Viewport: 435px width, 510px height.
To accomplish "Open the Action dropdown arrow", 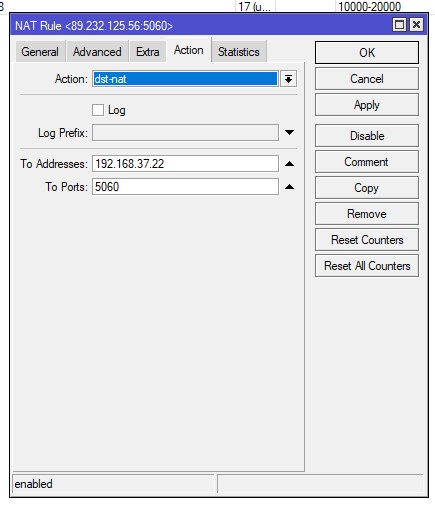I will 288,79.
